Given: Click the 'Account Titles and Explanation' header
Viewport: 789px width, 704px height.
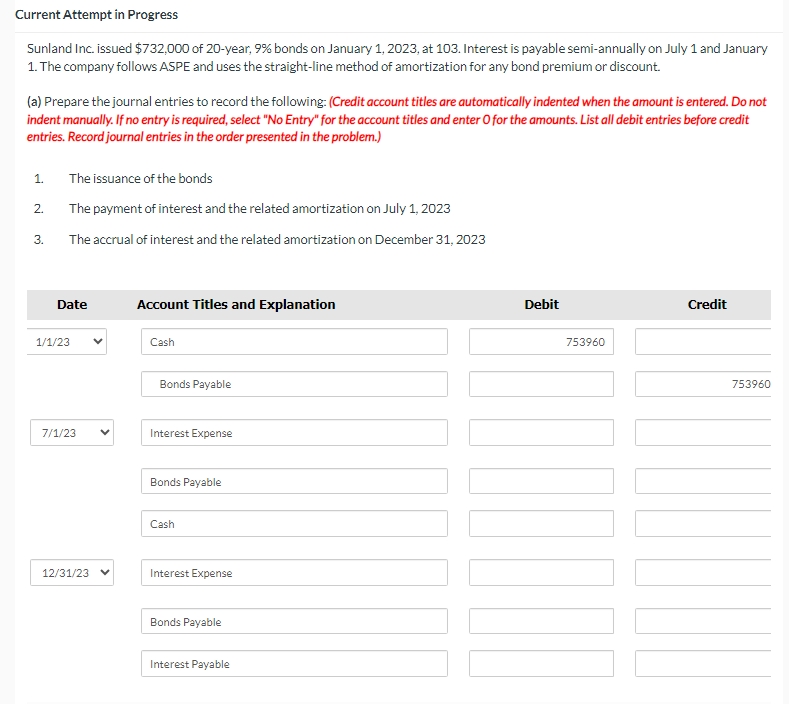Looking at the screenshot, I should click(x=236, y=304).
